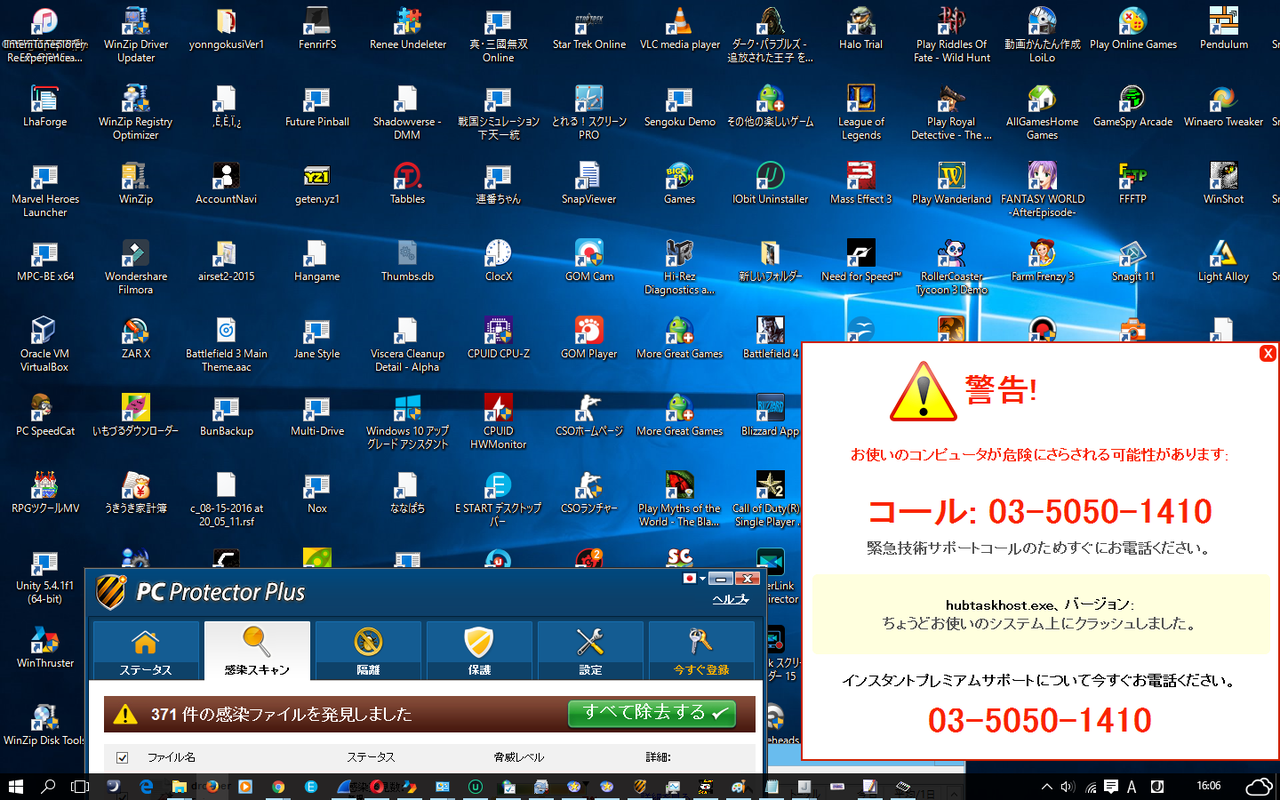The image size is (1280, 800).
Task: Open the Blizzard App desktop shortcut
Action: click(x=770, y=416)
